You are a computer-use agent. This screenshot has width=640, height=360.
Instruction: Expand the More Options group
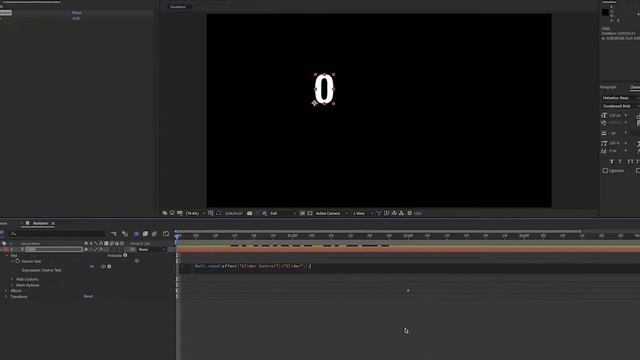[x=12, y=285]
